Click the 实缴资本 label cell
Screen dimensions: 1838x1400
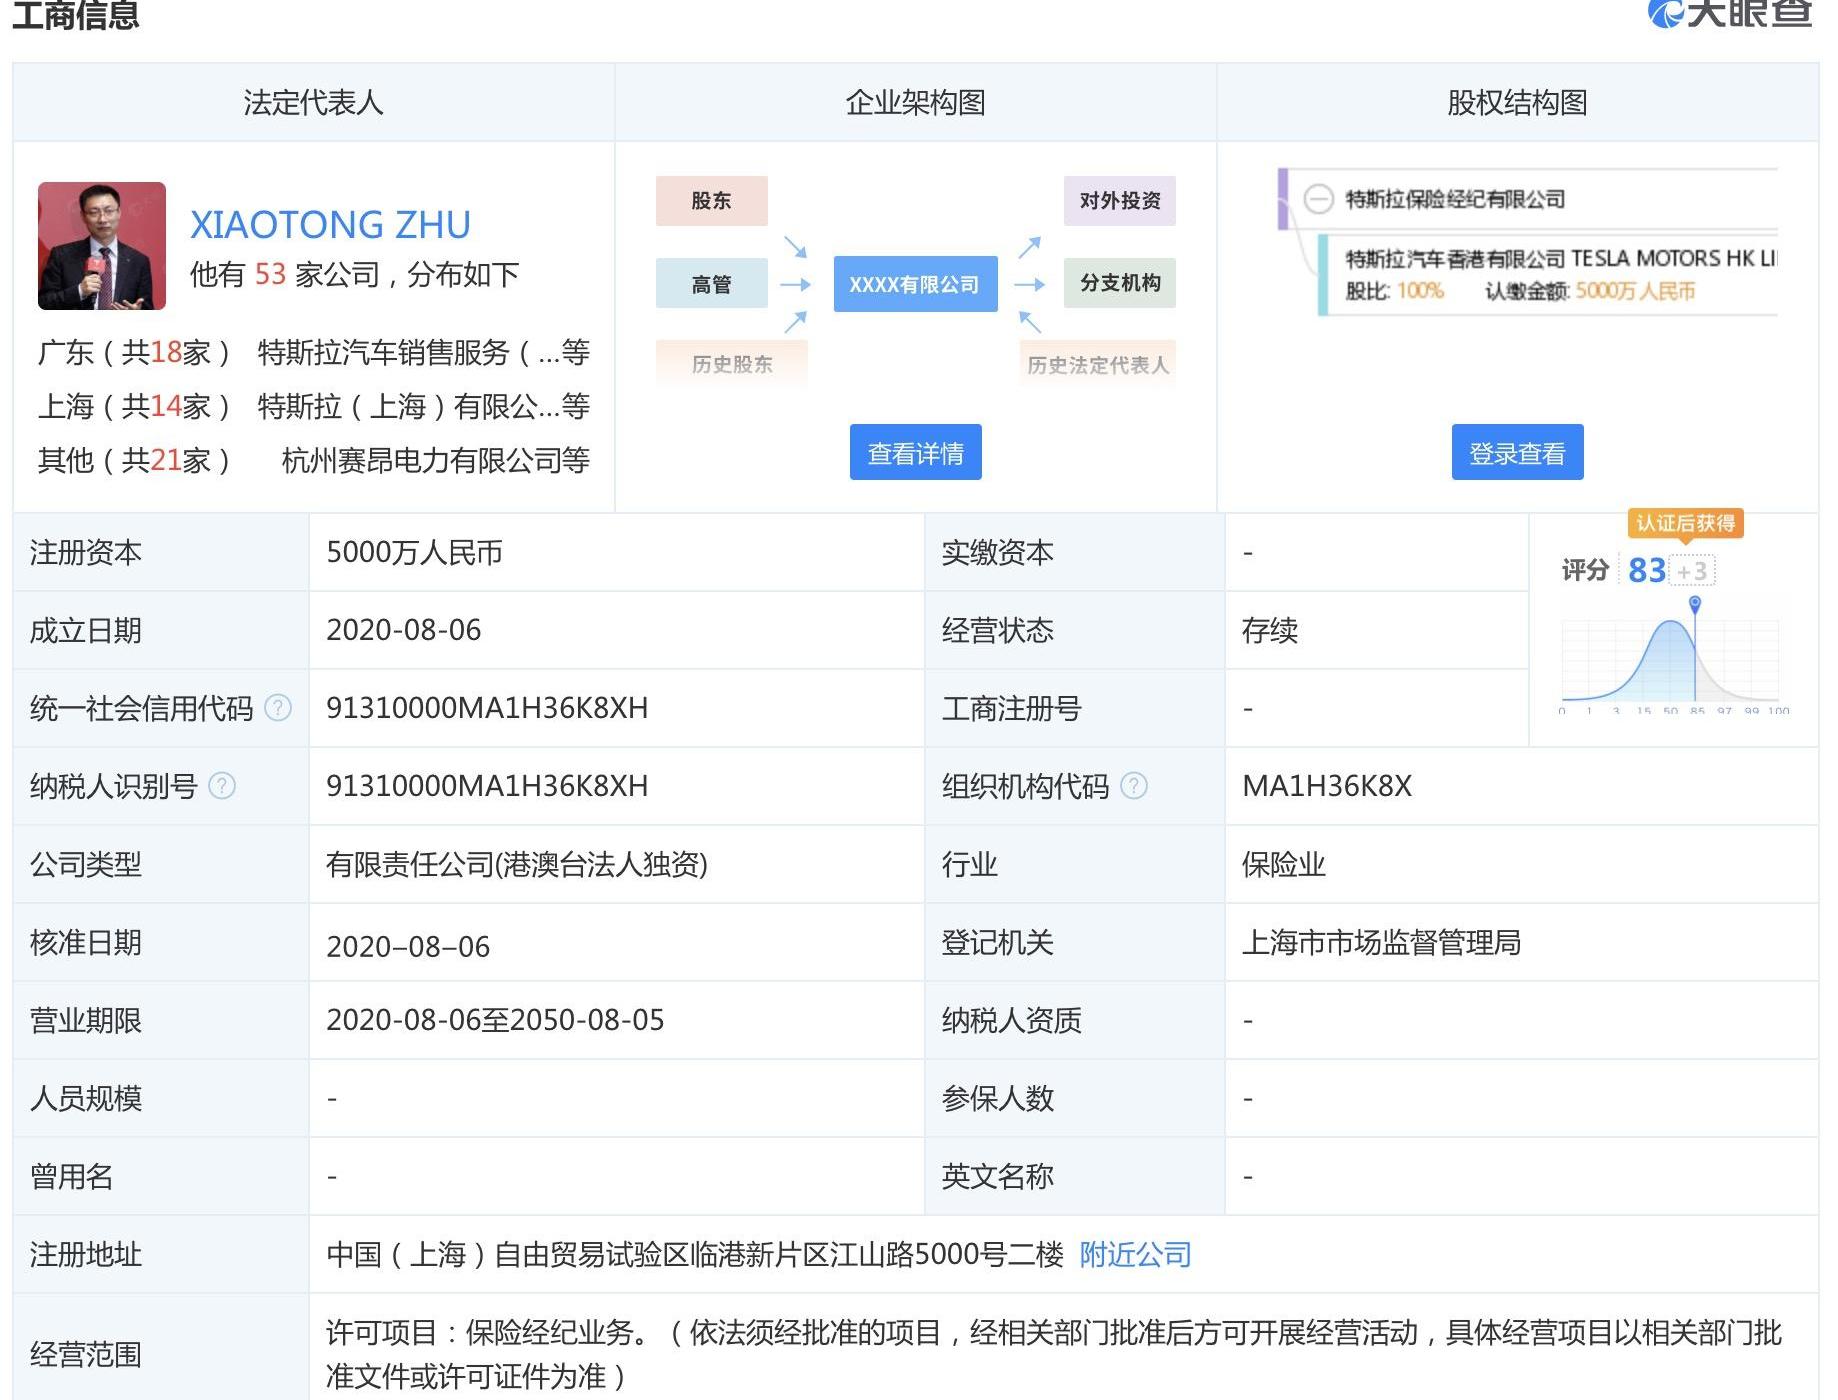[1075, 552]
